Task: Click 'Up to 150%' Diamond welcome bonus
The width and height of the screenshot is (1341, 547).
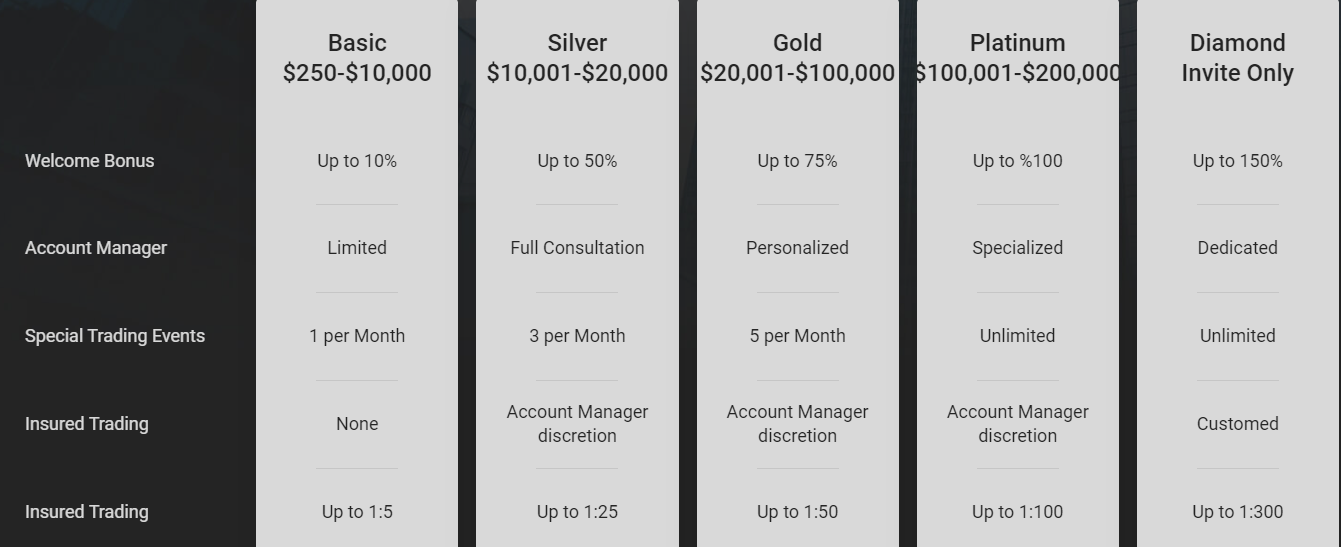Action: tap(1237, 161)
